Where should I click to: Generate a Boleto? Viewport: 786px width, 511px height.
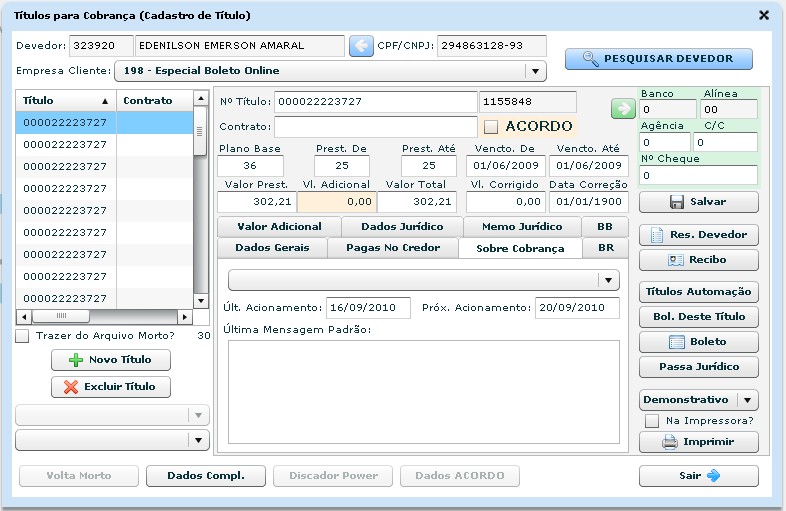click(698, 342)
